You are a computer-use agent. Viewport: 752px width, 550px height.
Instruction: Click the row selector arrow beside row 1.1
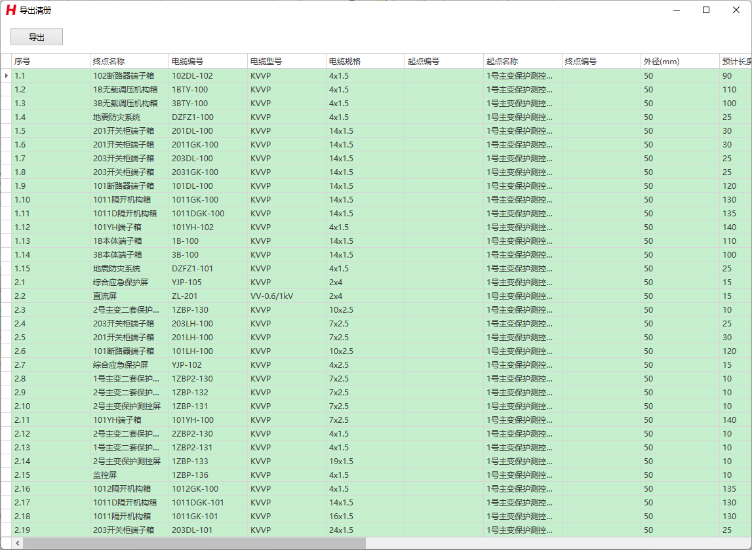point(6,76)
